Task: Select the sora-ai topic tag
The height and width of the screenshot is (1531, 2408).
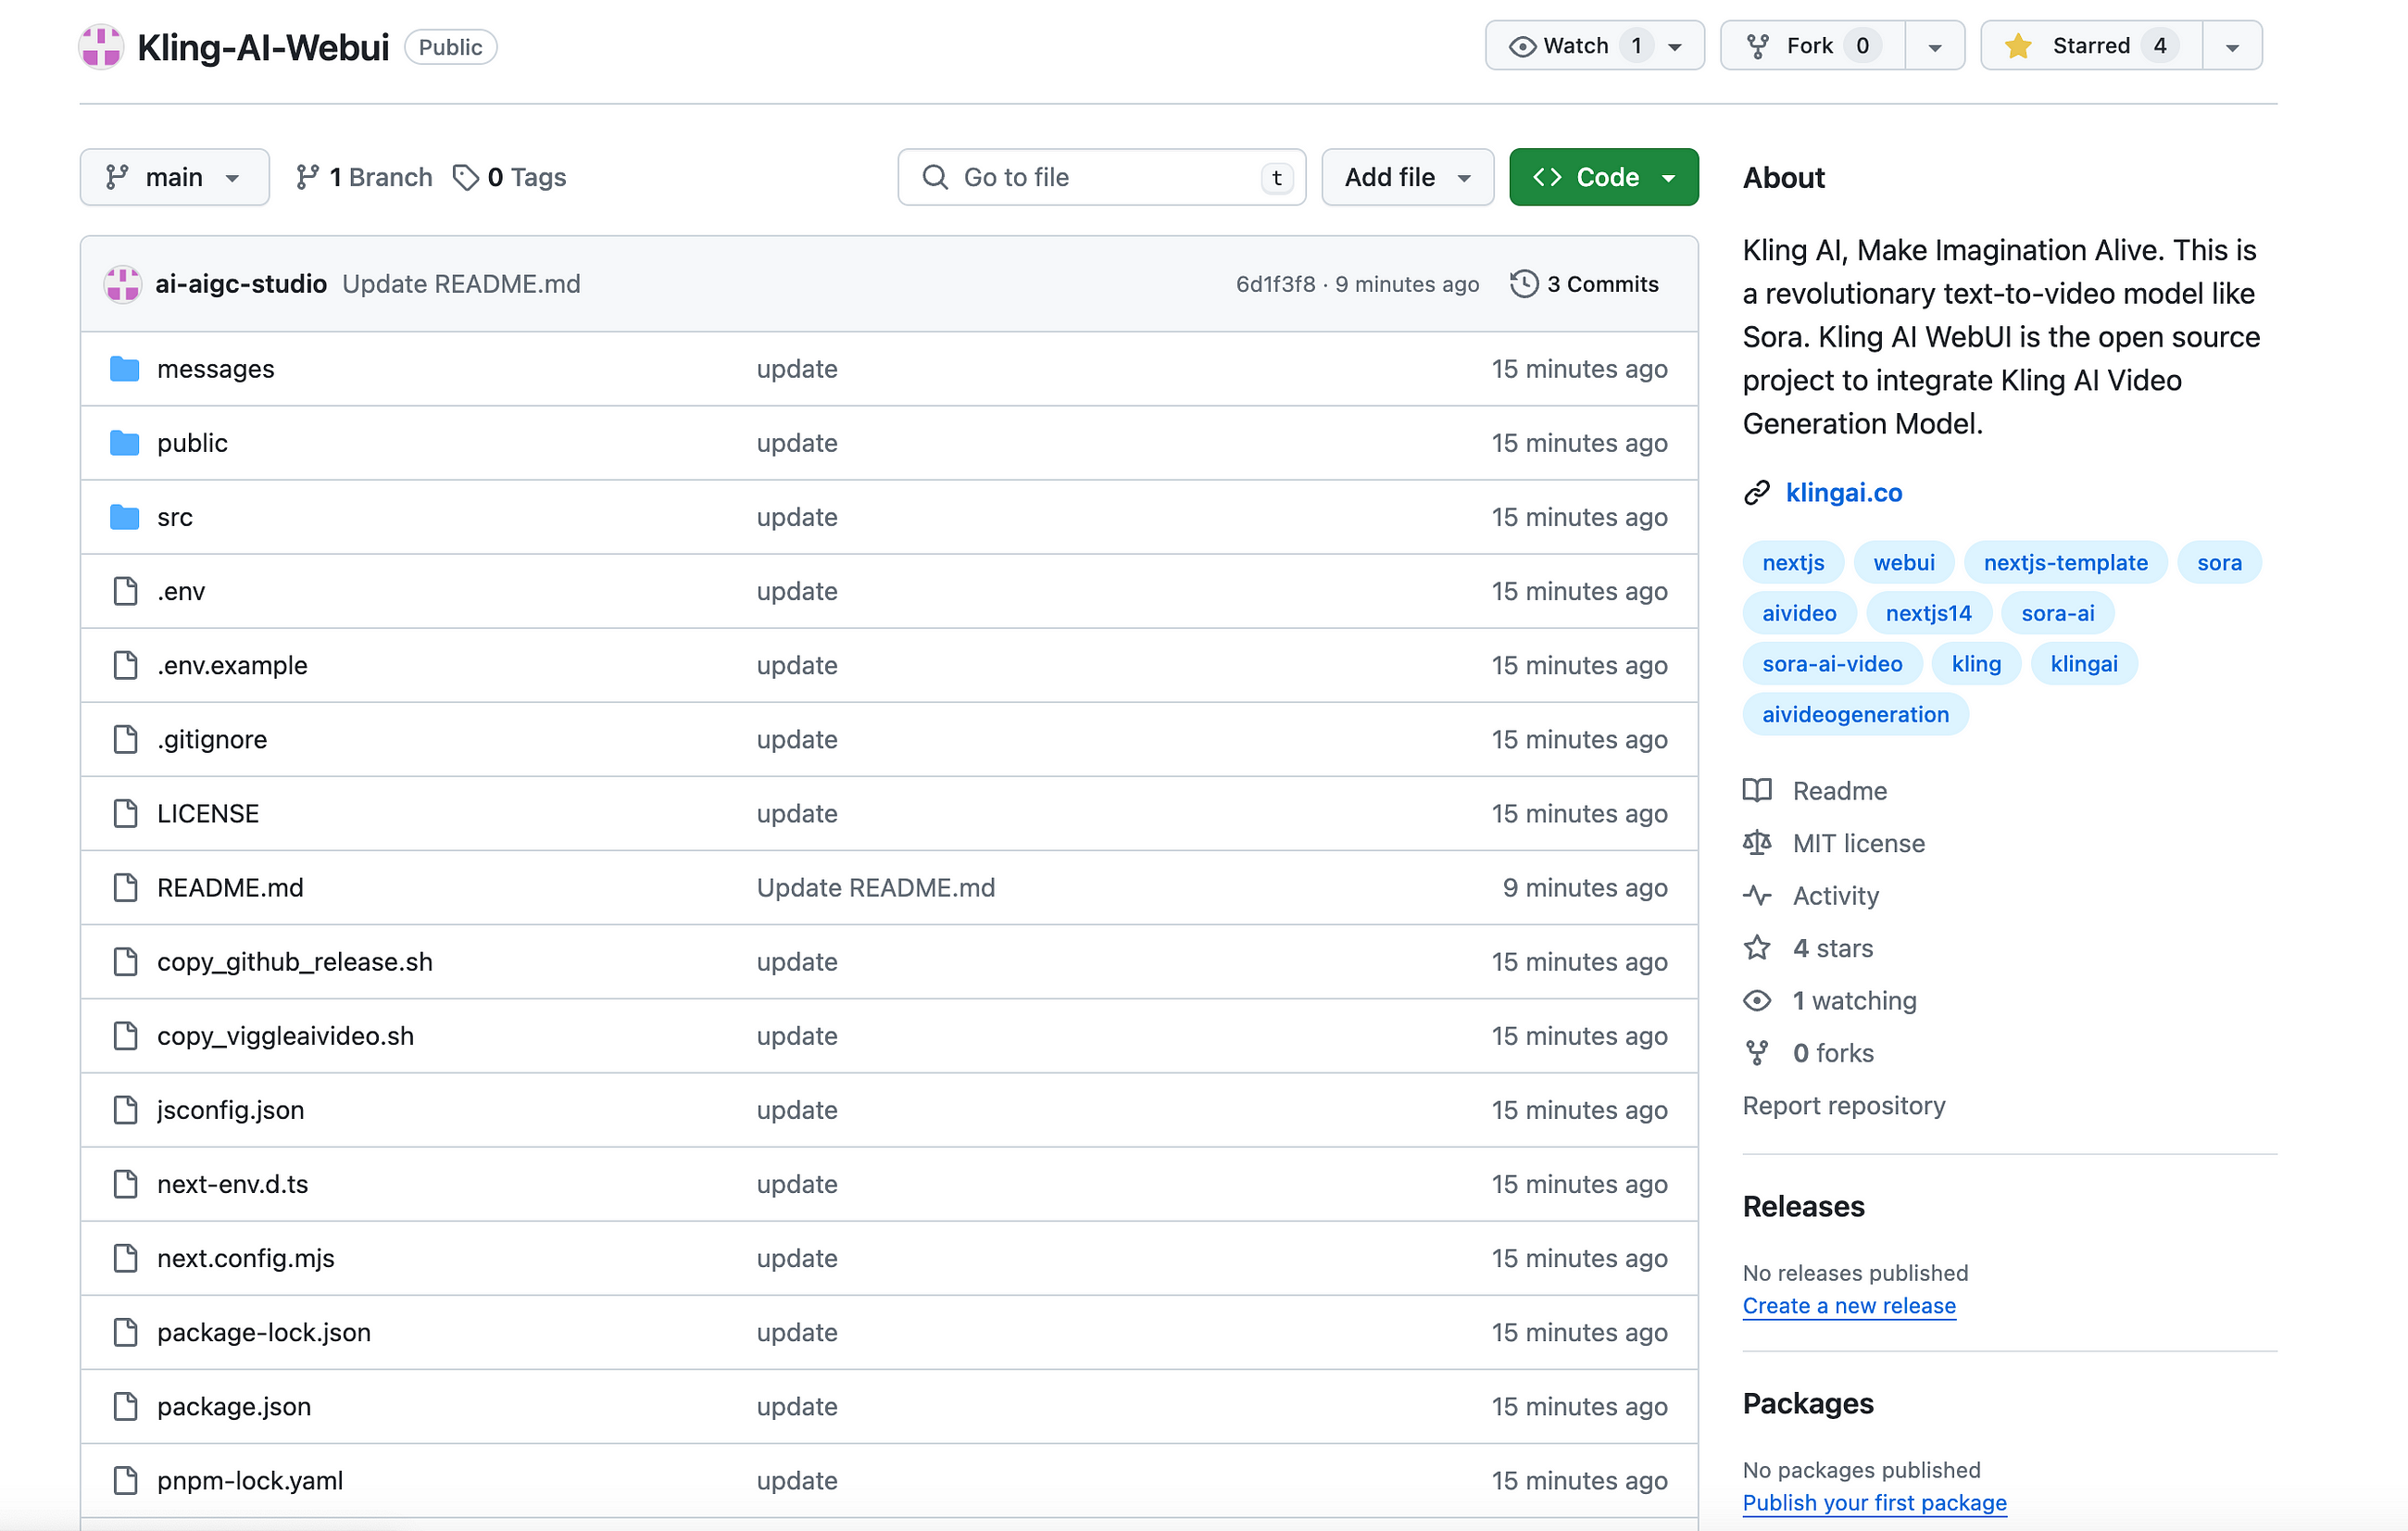Action: 2058,613
